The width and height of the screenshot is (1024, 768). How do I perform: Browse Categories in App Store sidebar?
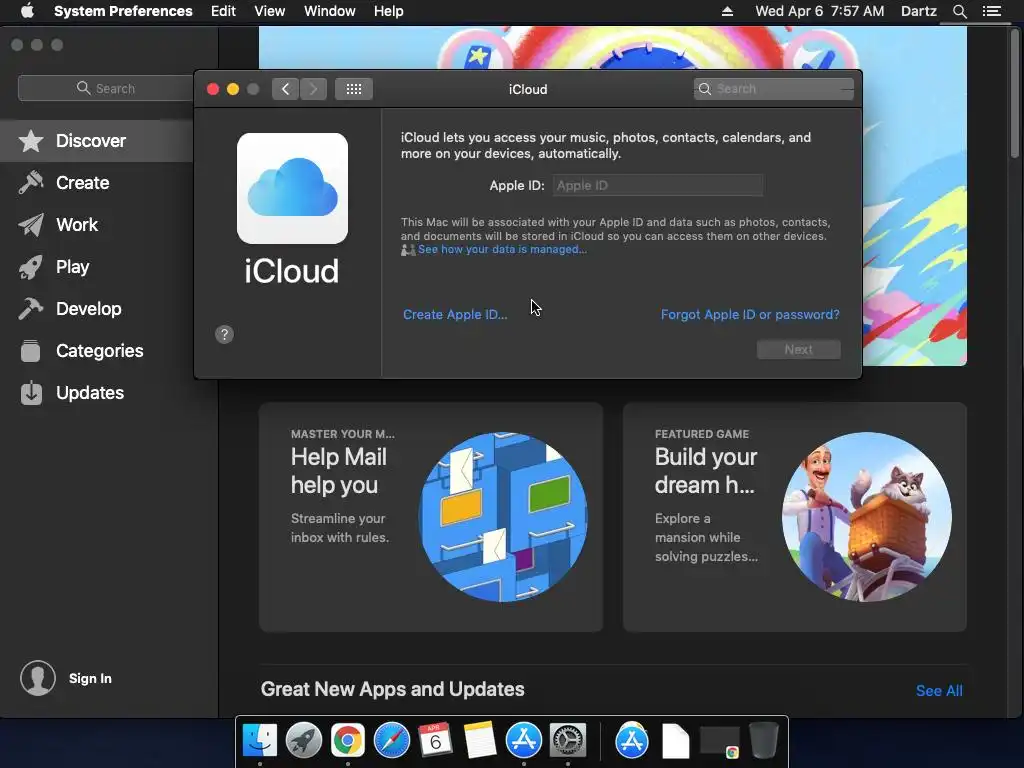97,351
